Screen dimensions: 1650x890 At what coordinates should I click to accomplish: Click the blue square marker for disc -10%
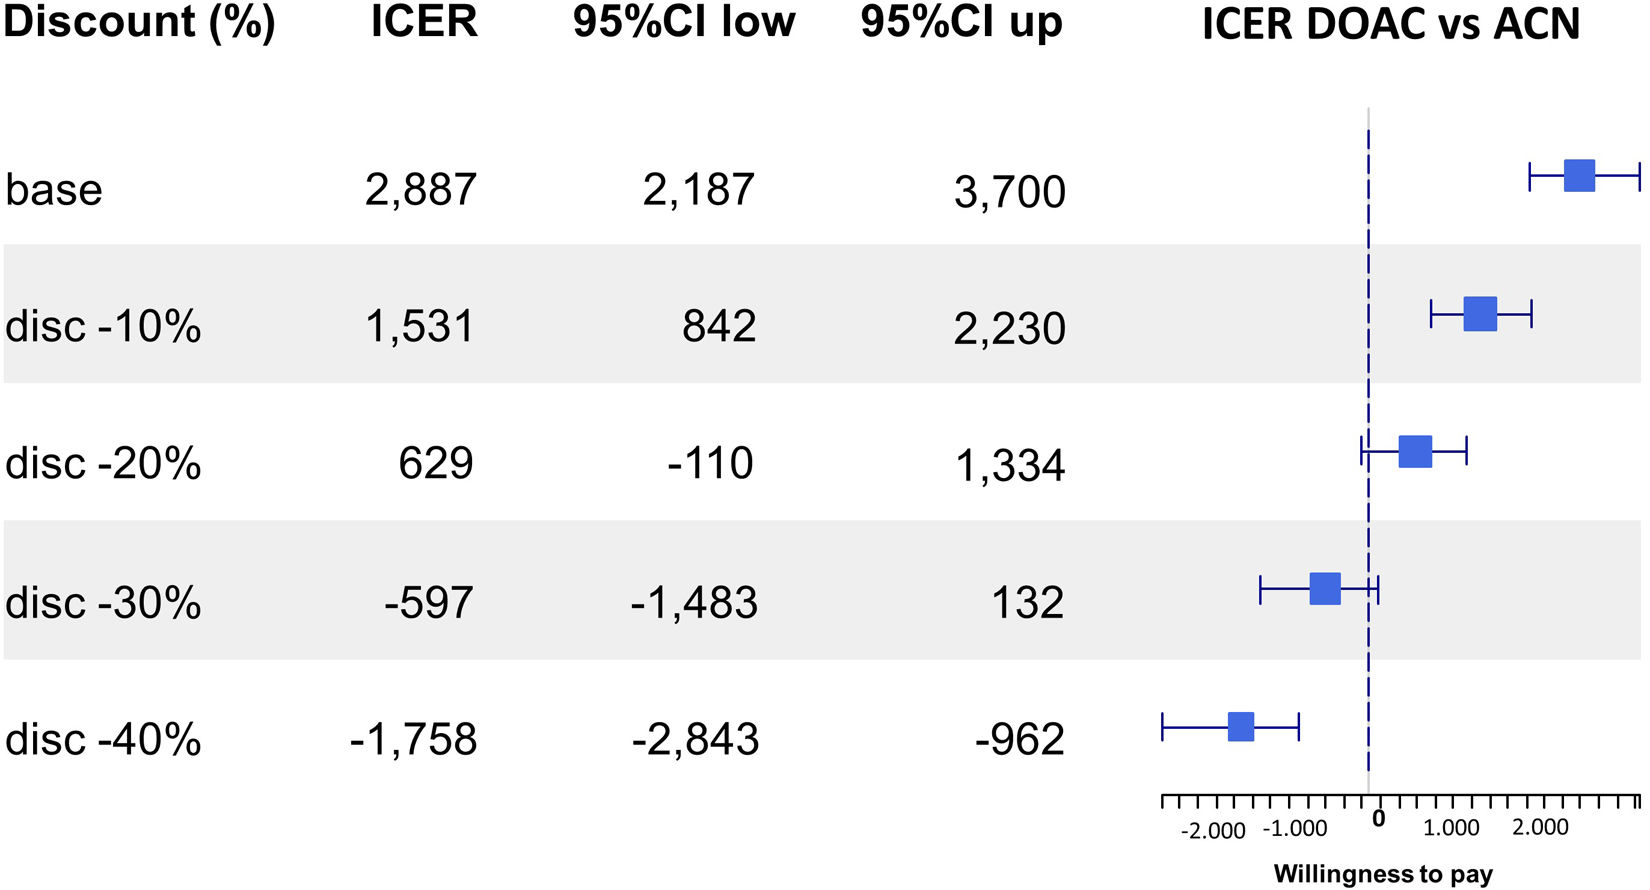pos(1480,313)
